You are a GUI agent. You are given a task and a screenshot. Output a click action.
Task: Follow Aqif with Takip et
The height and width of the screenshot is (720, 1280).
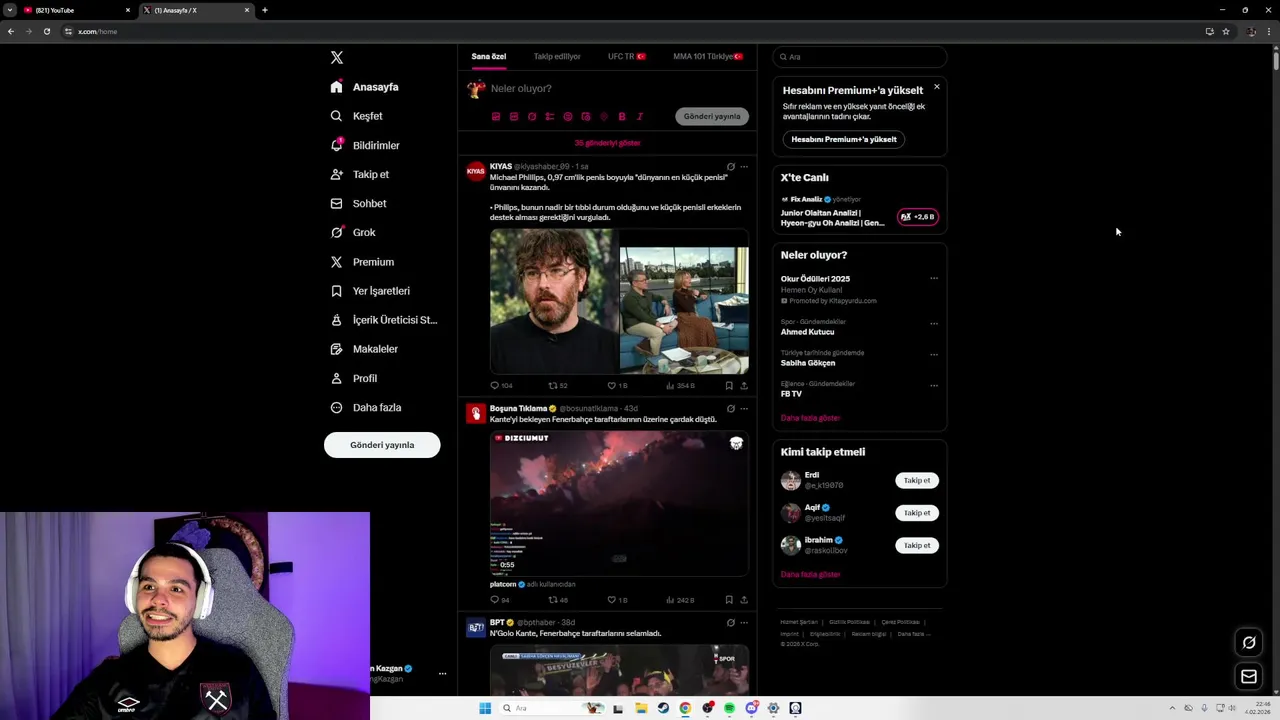click(x=917, y=513)
